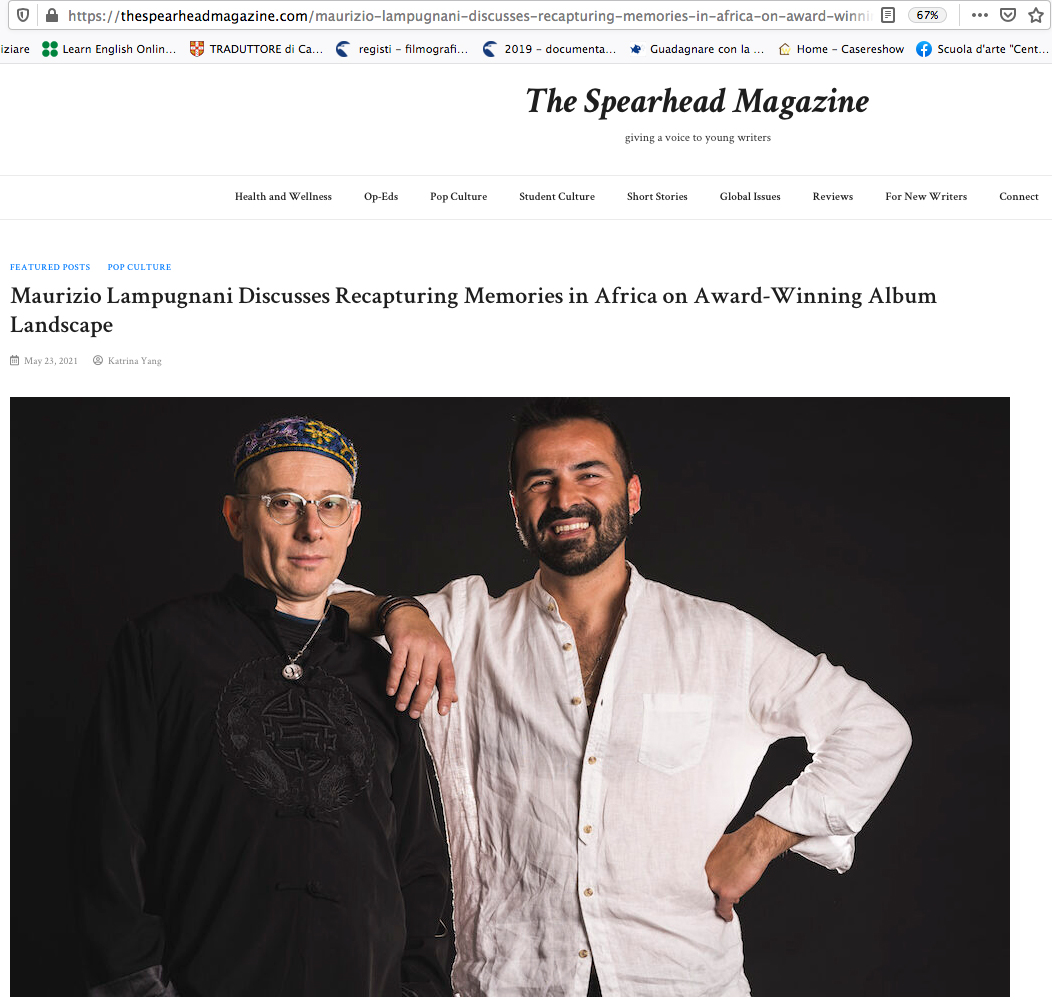
Task: Select For New Writers nav item
Action: click(926, 197)
